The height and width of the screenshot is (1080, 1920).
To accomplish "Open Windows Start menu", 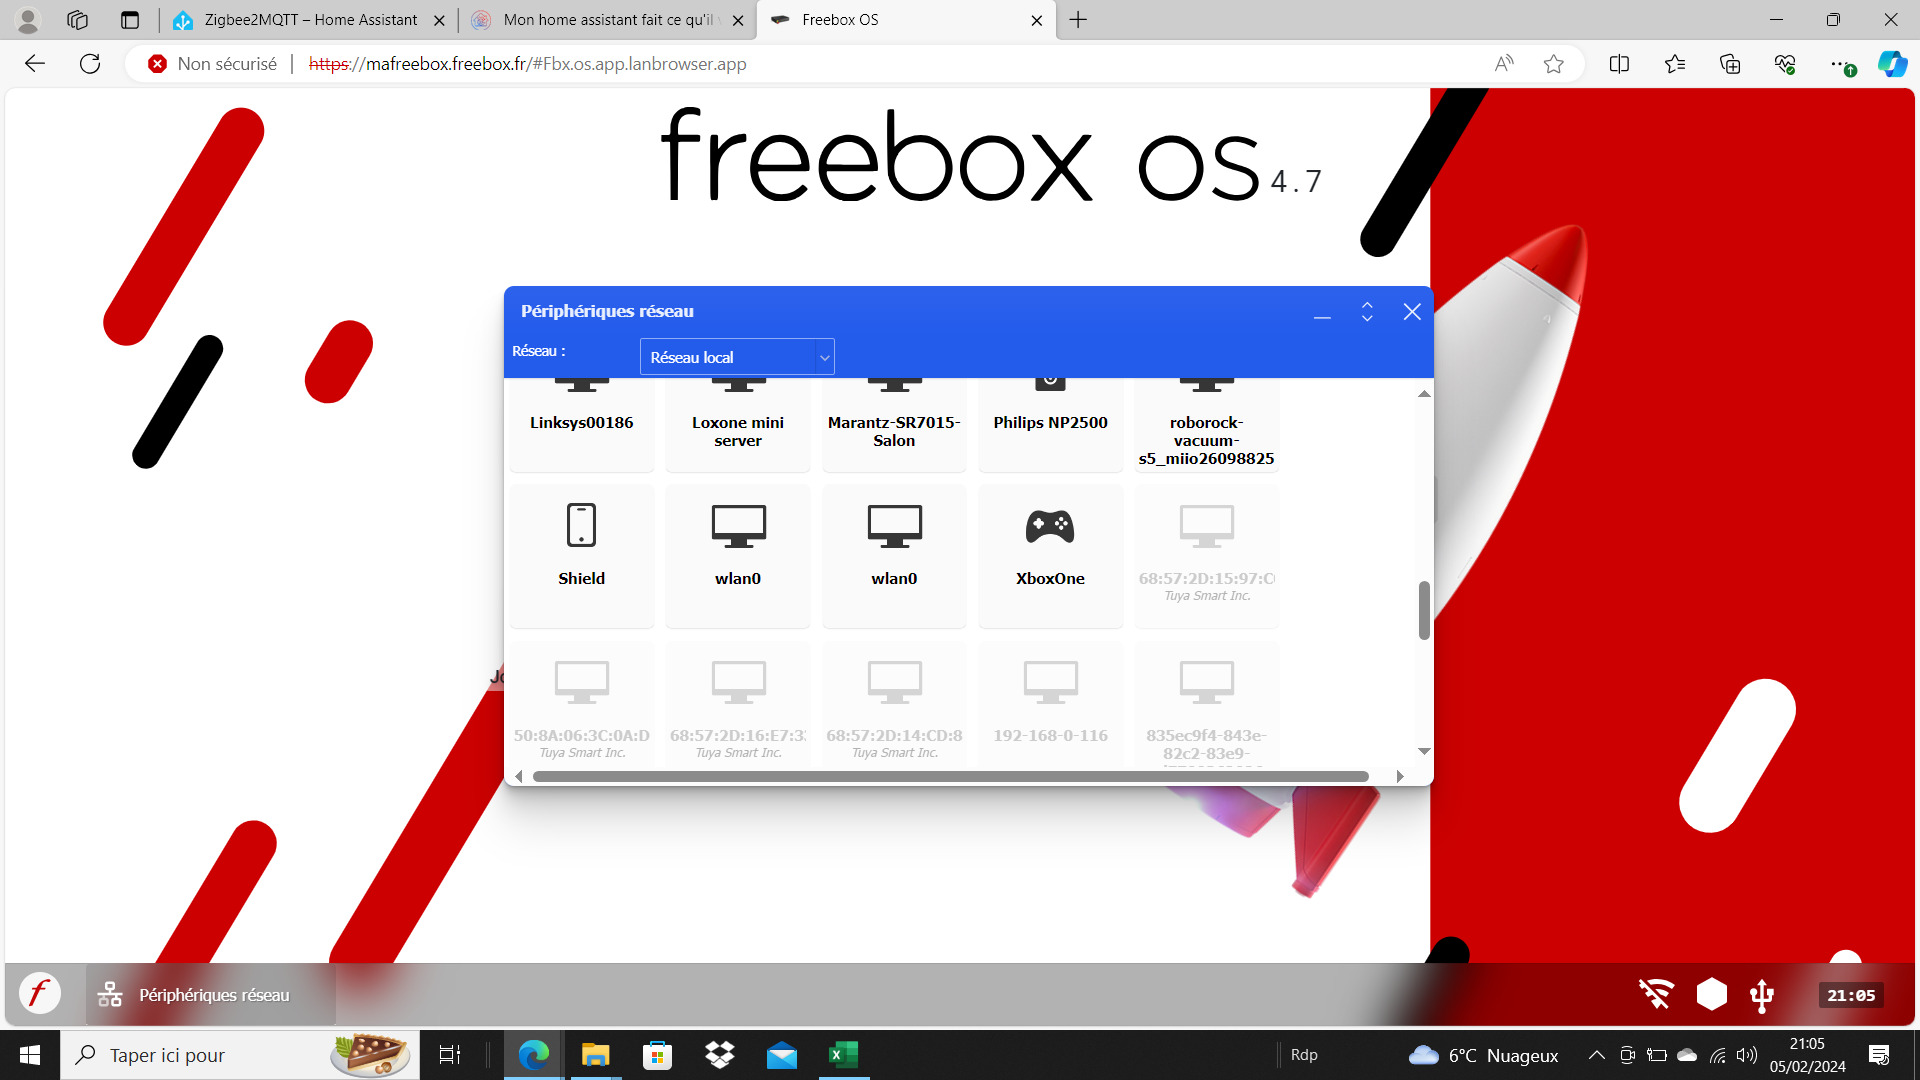I will tap(30, 1055).
